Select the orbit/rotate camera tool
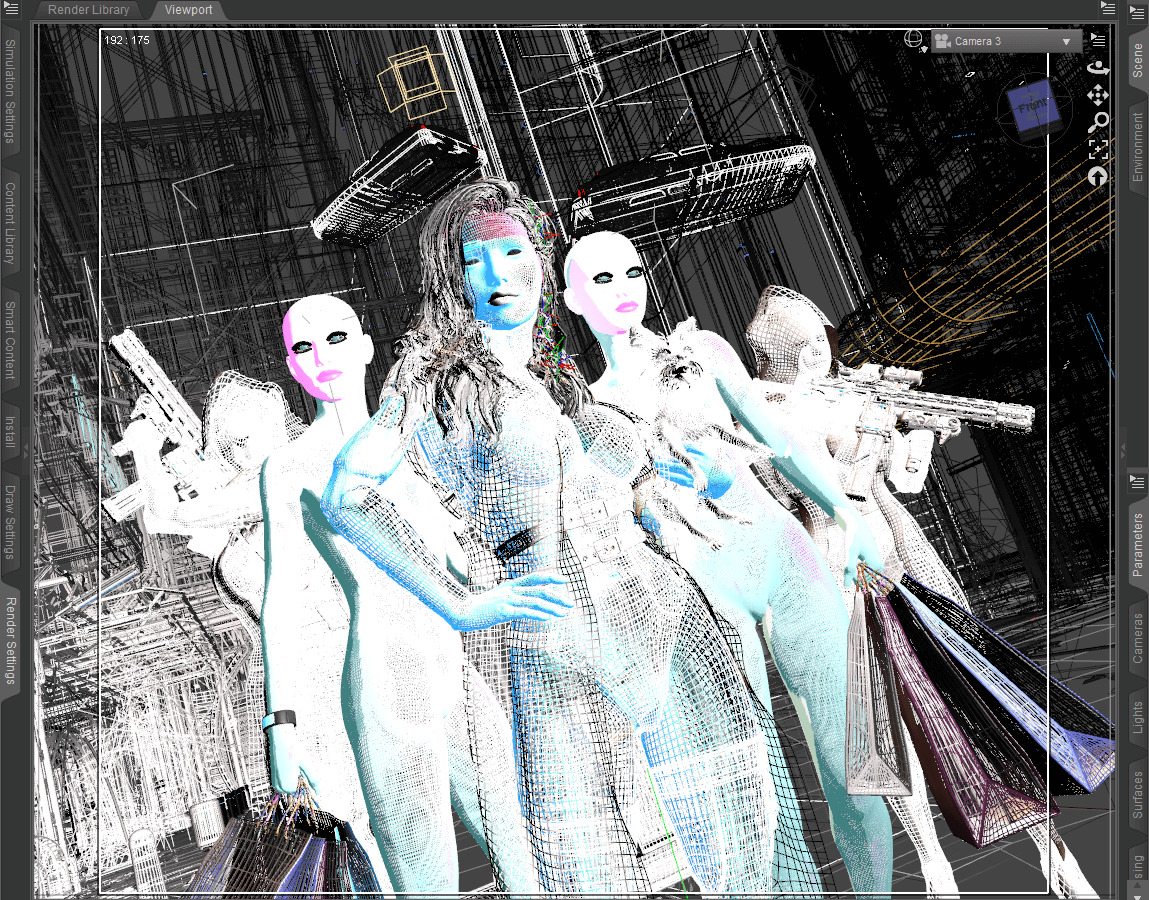1149x900 pixels. point(1098,68)
